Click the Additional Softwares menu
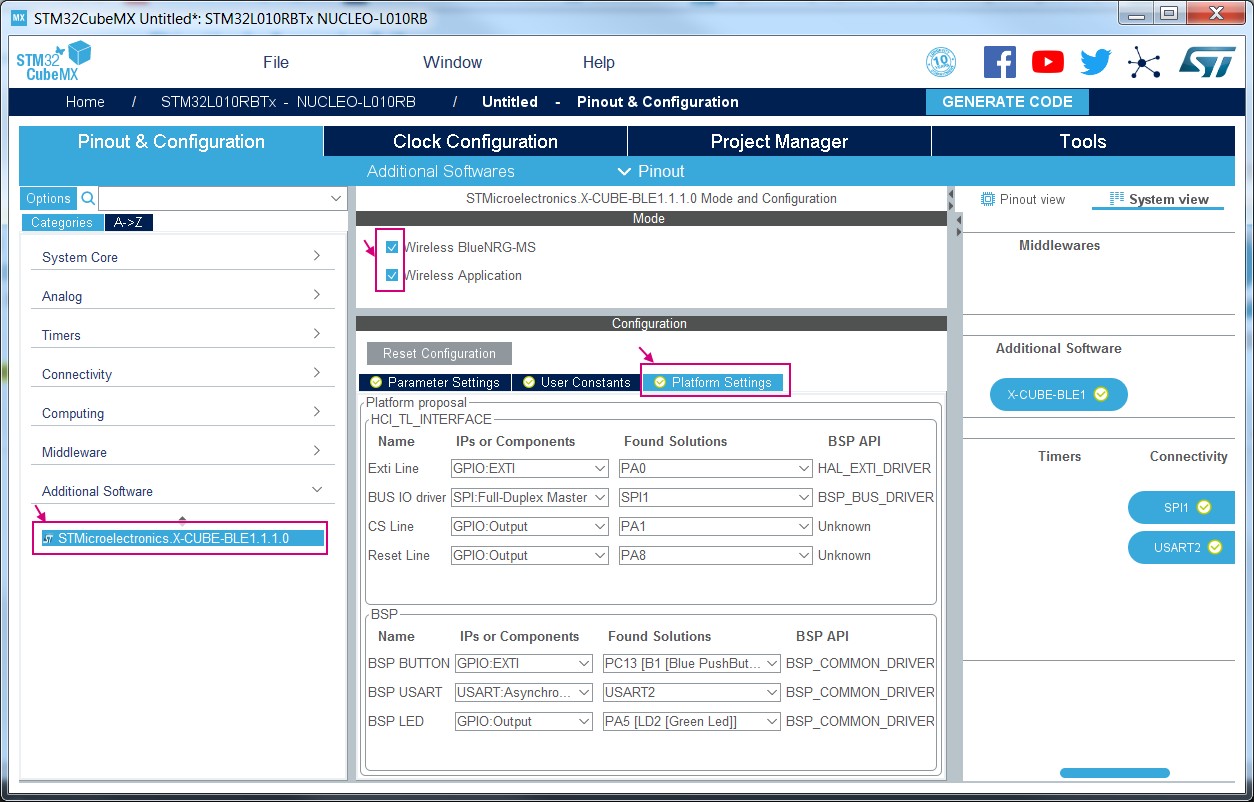1254x802 pixels. click(x=440, y=171)
